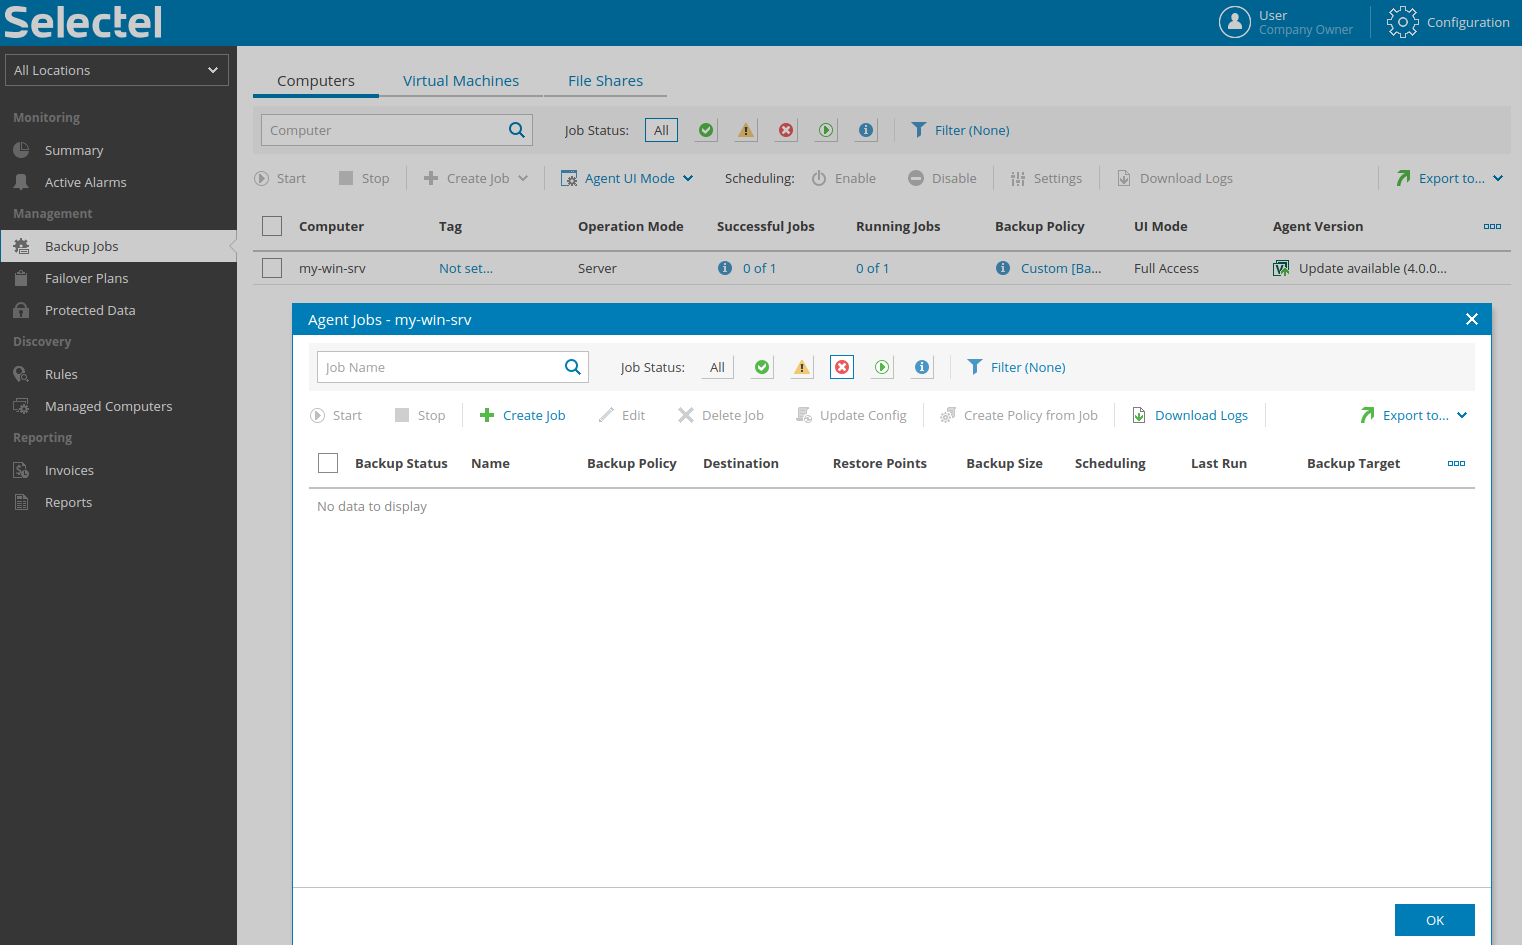The height and width of the screenshot is (945, 1522).
Task: Sort by the Agent Version column header
Action: pyautogui.click(x=1318, y=226)
